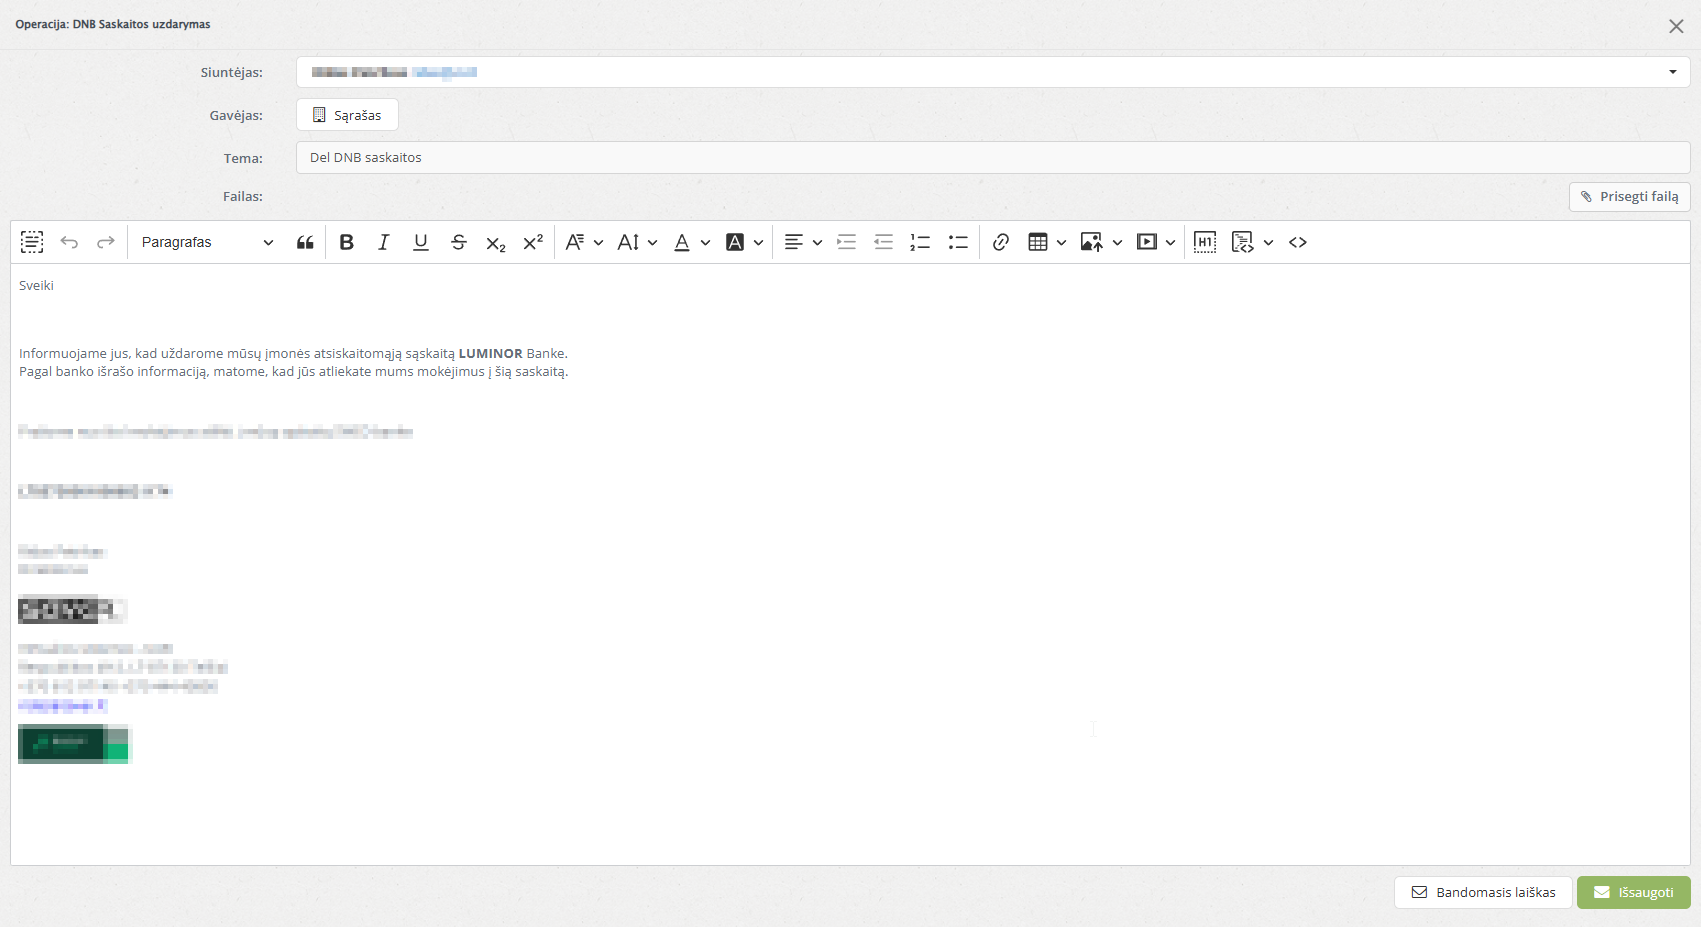Create a numbered list
This screenshot has height=927, width=1701.
click(x=920, y=242)
